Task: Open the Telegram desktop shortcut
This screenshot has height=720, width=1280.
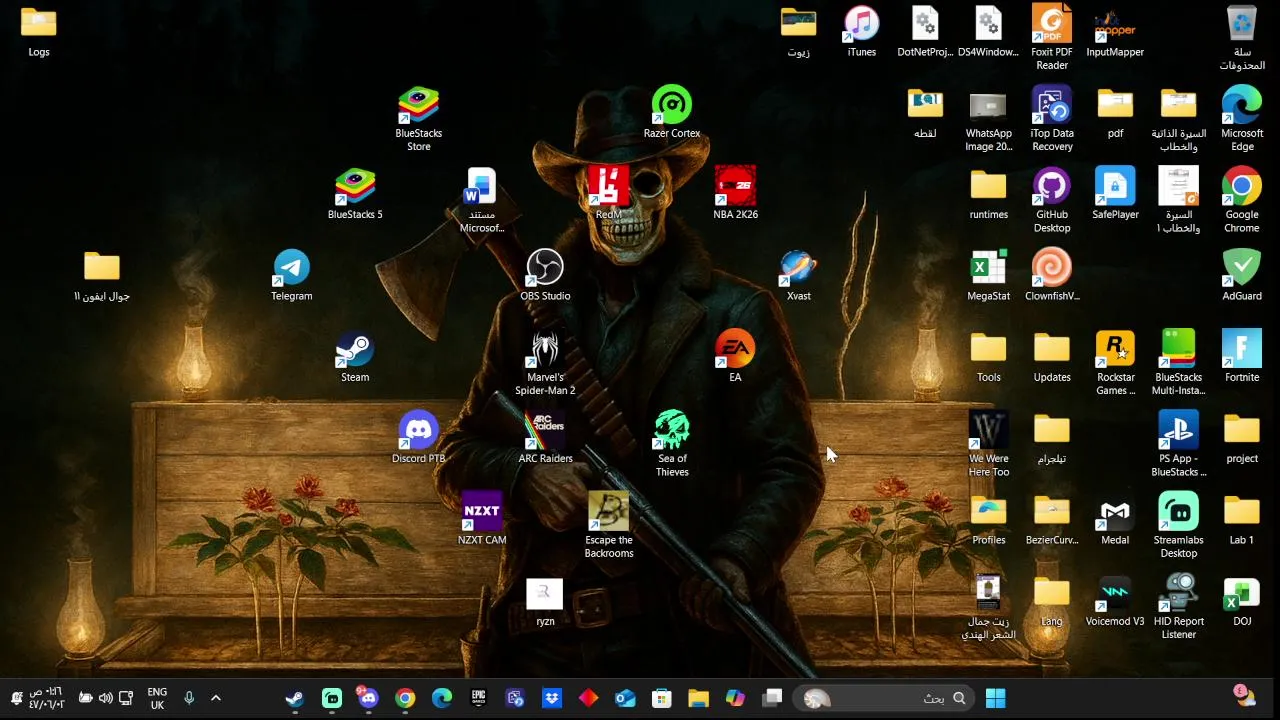Action: [292, 276]
